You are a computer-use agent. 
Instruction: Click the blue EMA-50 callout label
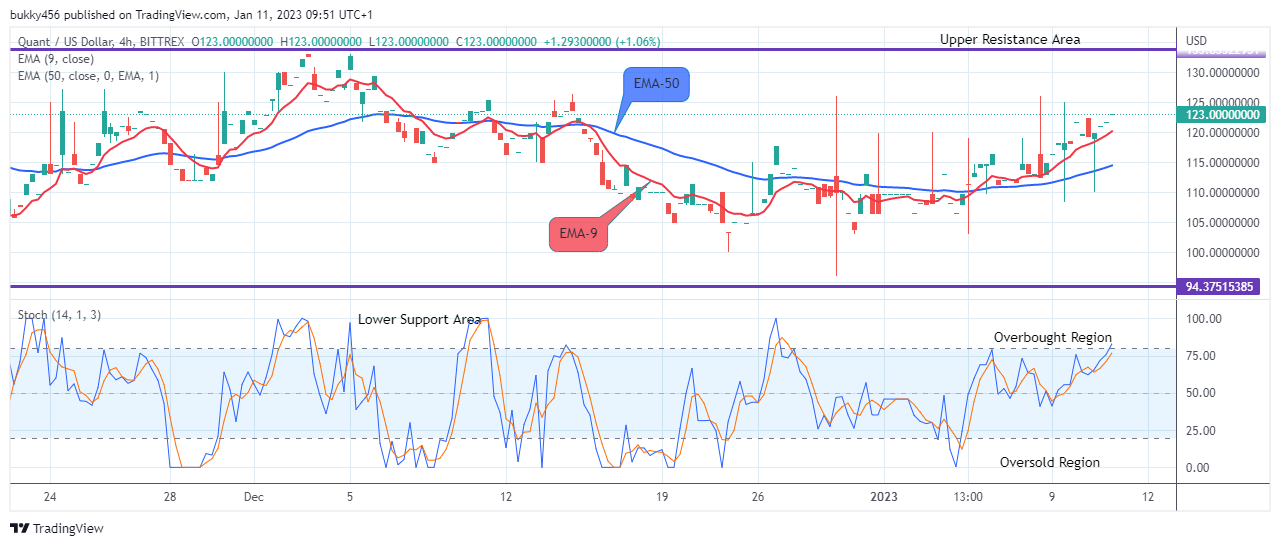[x=656, y=84]
